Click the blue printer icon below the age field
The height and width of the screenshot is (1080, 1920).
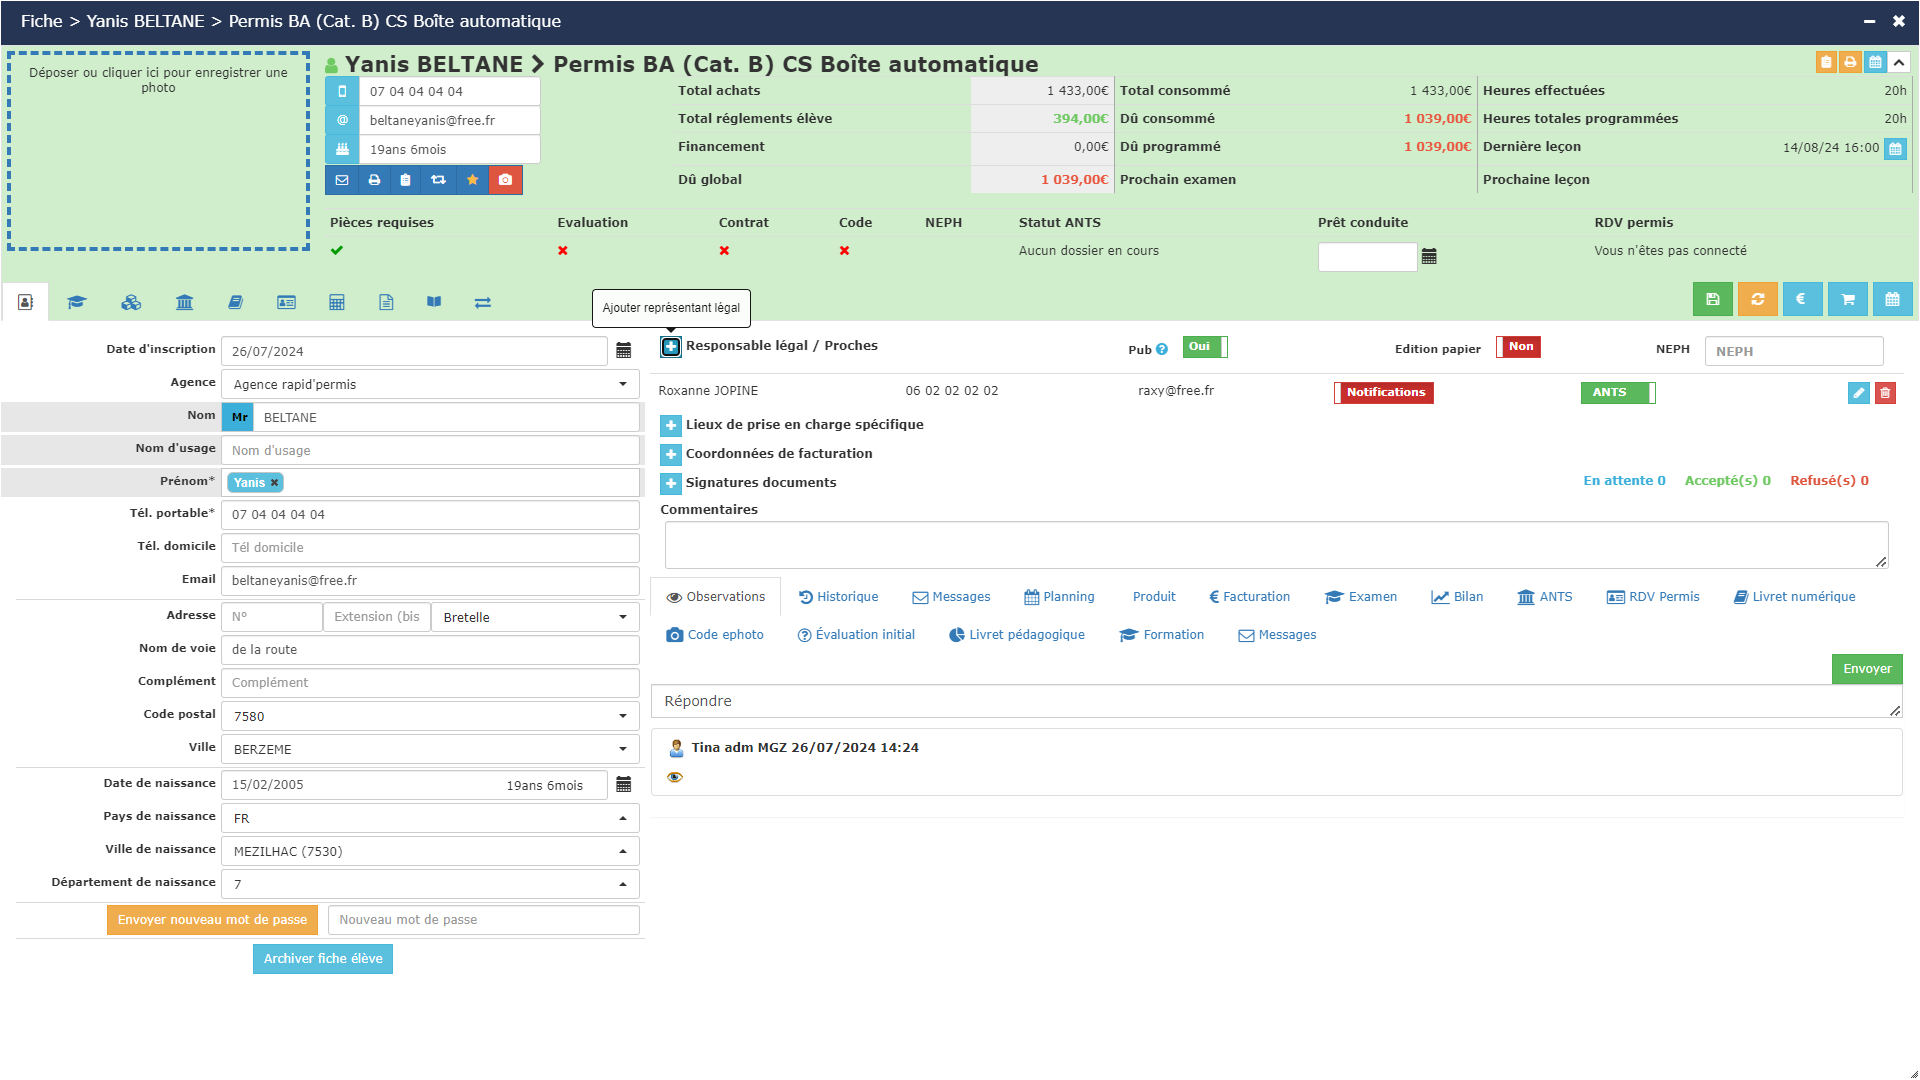pyautogui.click(x=374, y=180)
